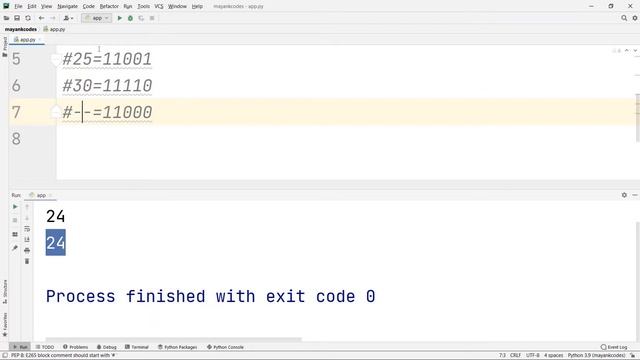This screenshot has width=640, height=360.
Task: Stop process in Run panel
Action: click(x=15, y=220)
